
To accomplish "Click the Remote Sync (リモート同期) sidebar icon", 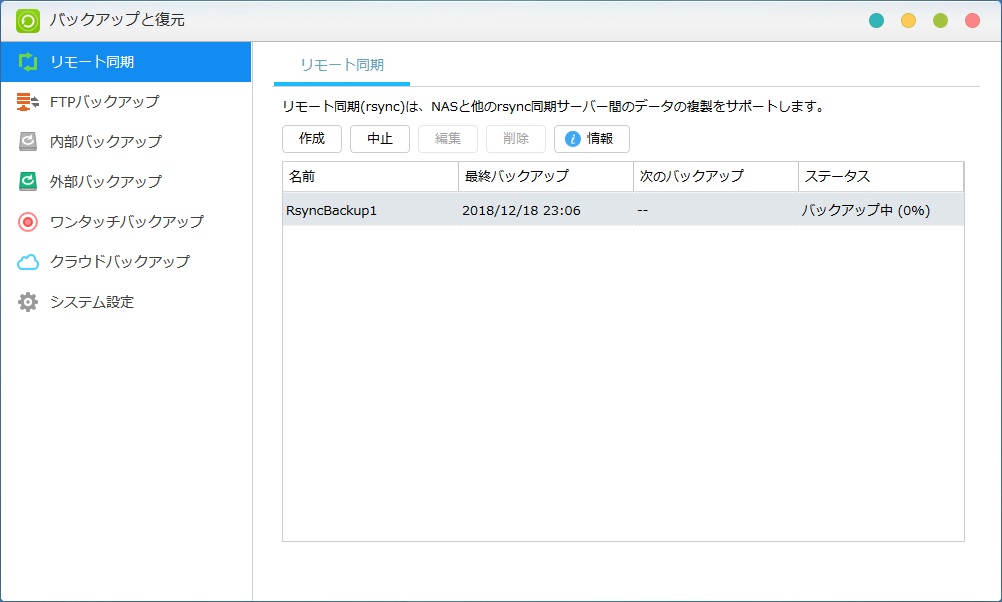I will (x=28, y=62).
